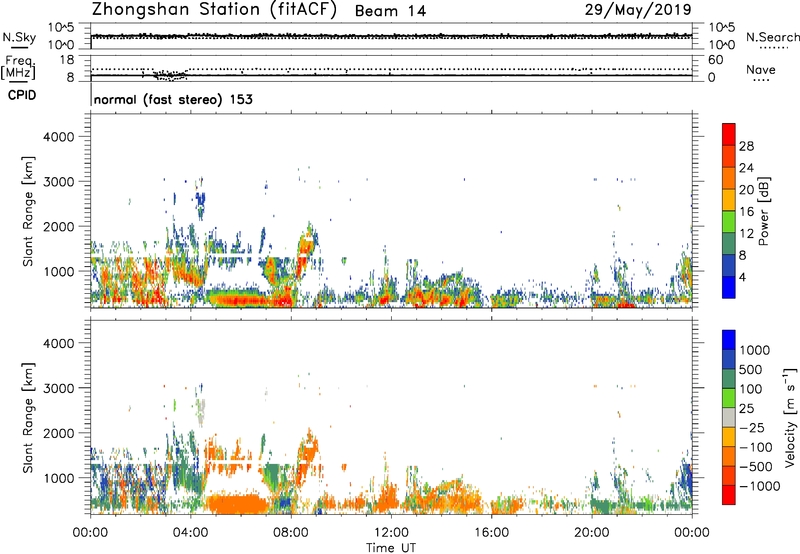Click '4000' tick on power panel
800x554 pixels.
click(58, 137)
